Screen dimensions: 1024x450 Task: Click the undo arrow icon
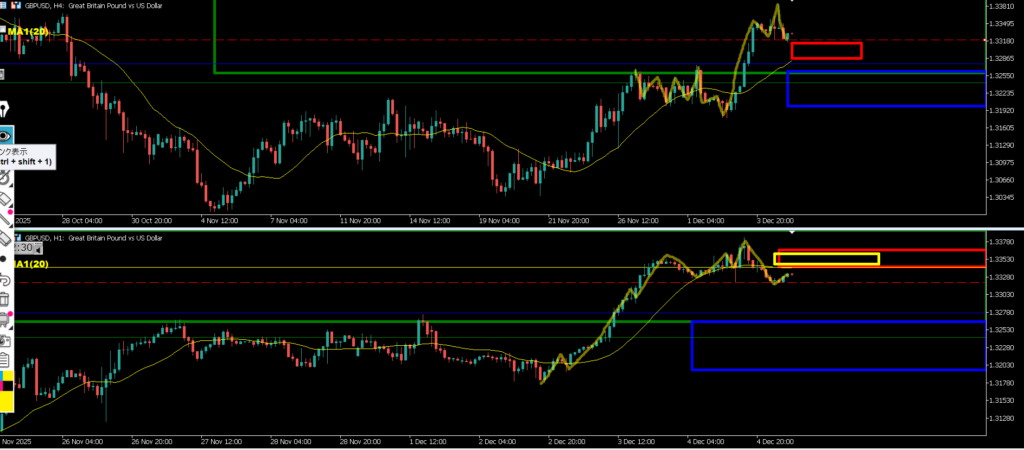click(4, 279)
